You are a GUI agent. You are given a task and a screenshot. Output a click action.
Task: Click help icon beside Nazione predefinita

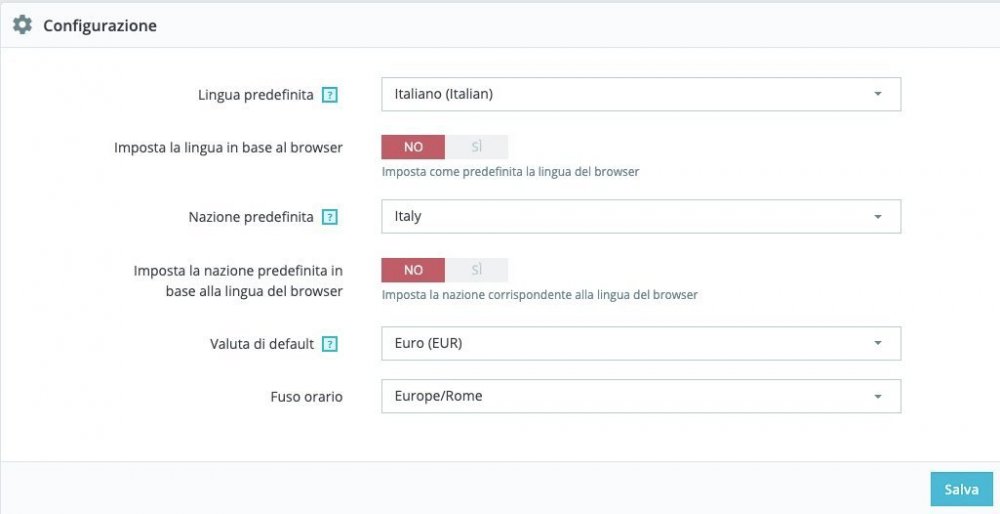pos(330,217)
